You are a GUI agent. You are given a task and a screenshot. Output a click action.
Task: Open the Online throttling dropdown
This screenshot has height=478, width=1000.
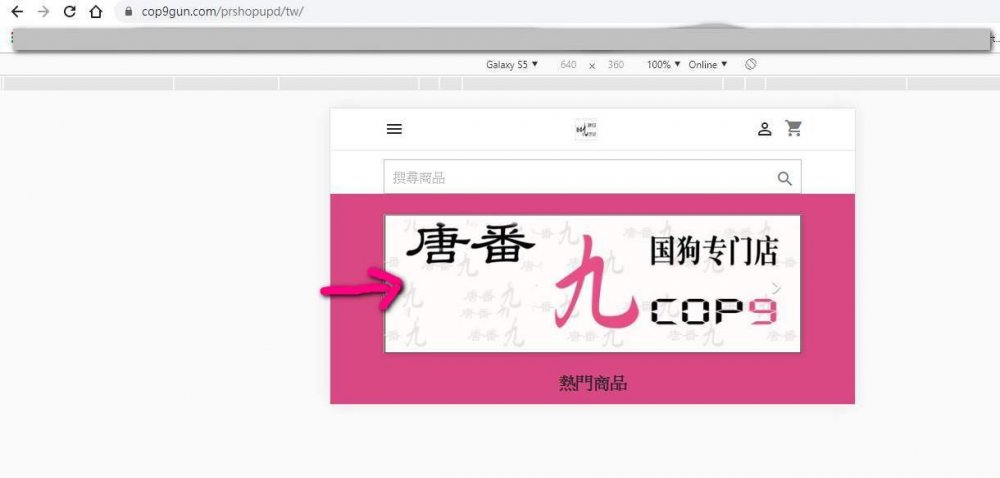[x=708, y=64]
